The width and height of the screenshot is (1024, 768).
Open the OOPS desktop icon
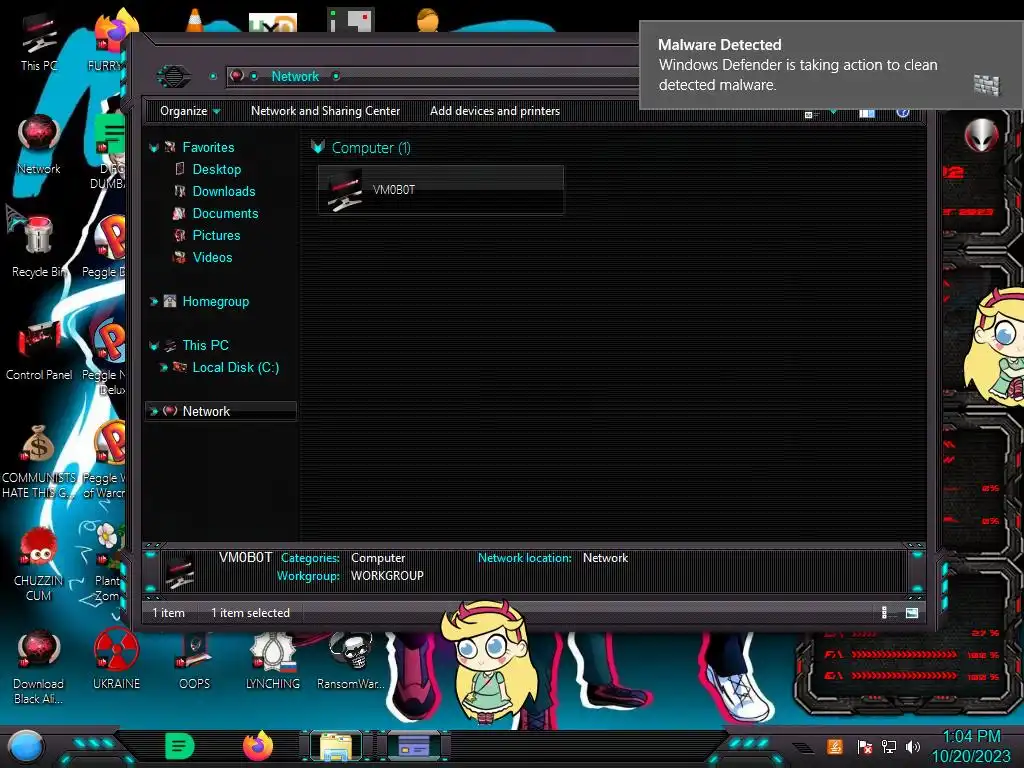195,658
